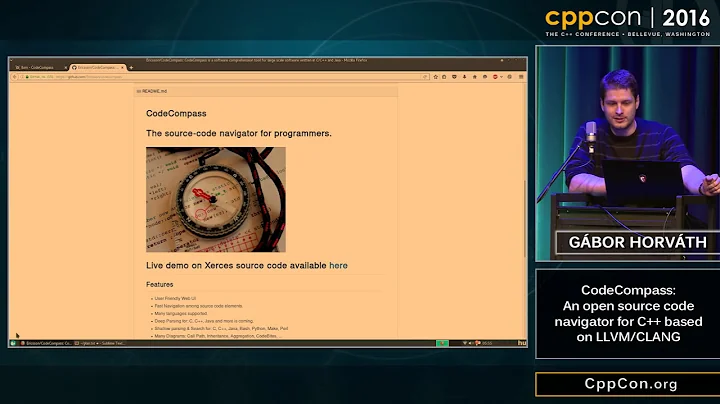
Task: Click the page vertical scrollbar
Action: pos(525,218)
